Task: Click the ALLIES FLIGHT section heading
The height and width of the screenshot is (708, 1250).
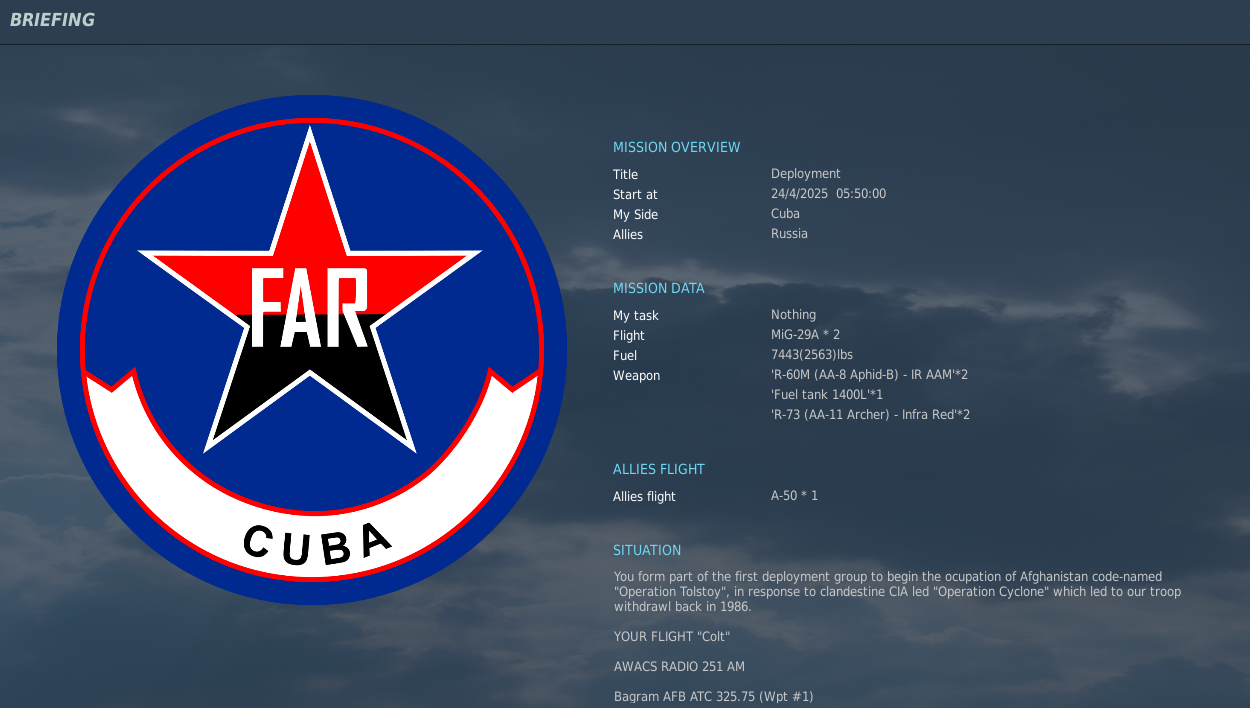Action: point(658,469)
